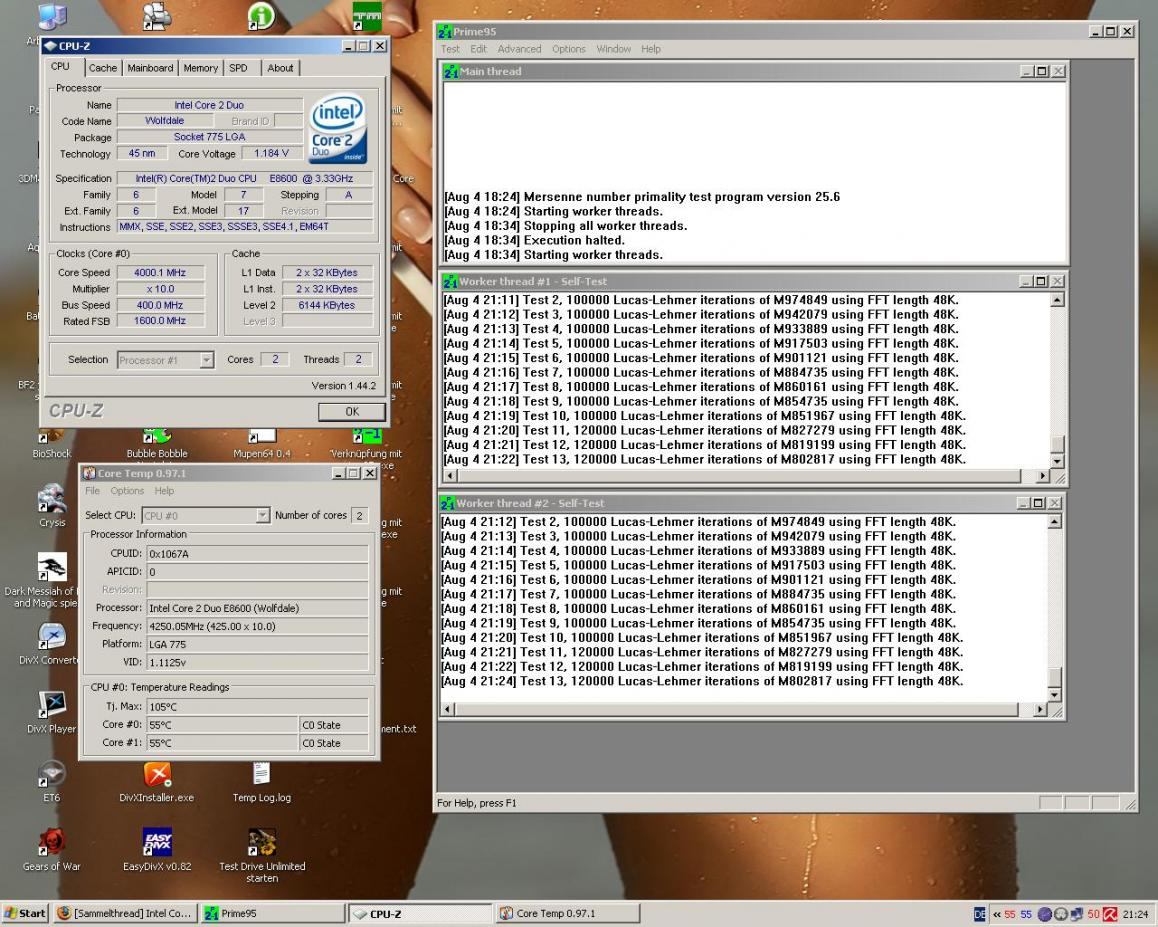Click Worker thread #2 scroll down arrow
This screenshot has height=927, width=1158.
[1055, 694]
